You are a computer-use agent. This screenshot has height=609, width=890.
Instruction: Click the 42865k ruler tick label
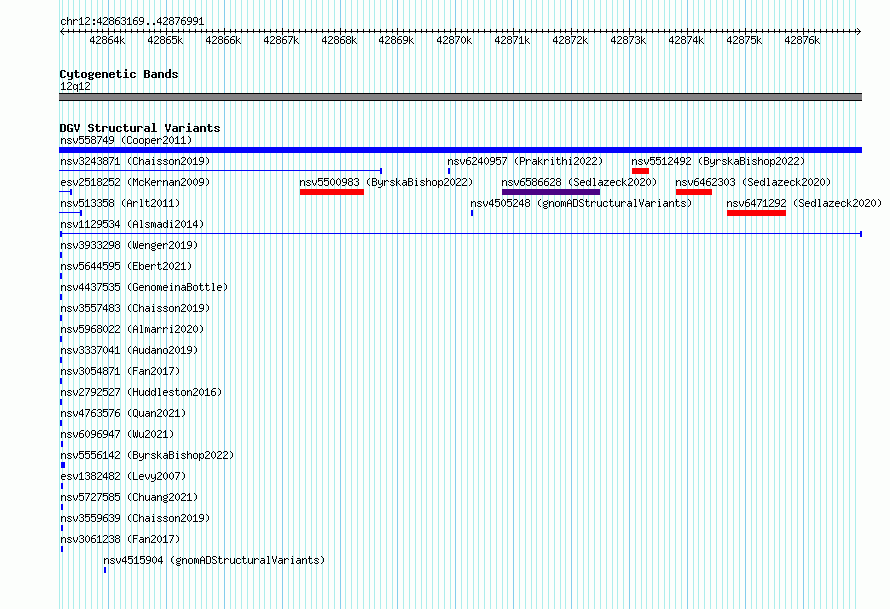(x=165, y=40)
